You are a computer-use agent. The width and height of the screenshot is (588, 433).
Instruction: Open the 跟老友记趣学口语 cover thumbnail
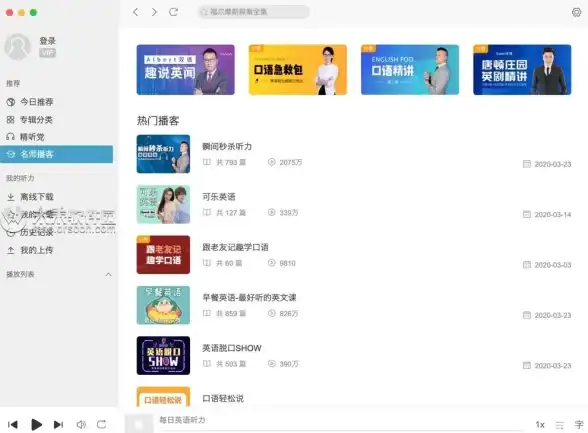click(163, 255)
